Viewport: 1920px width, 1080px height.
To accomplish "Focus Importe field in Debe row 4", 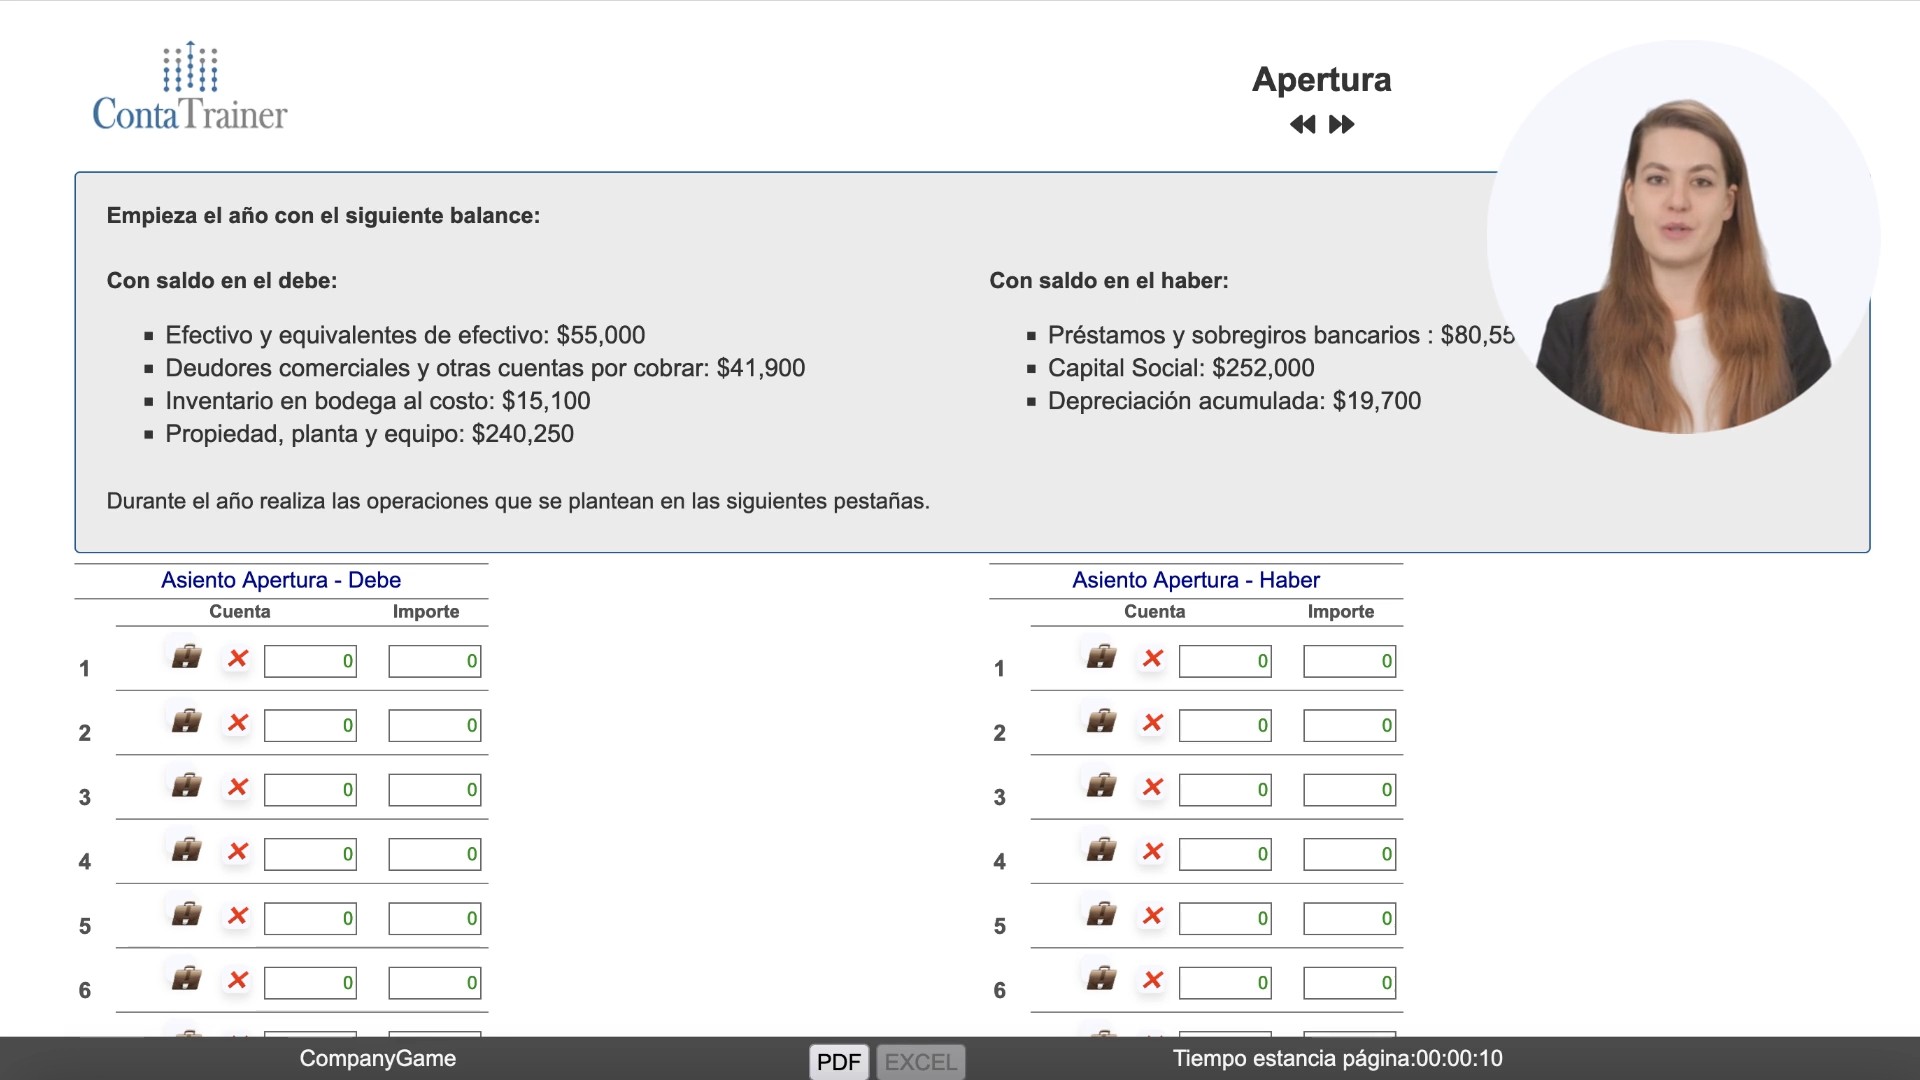I will point(435,854).
